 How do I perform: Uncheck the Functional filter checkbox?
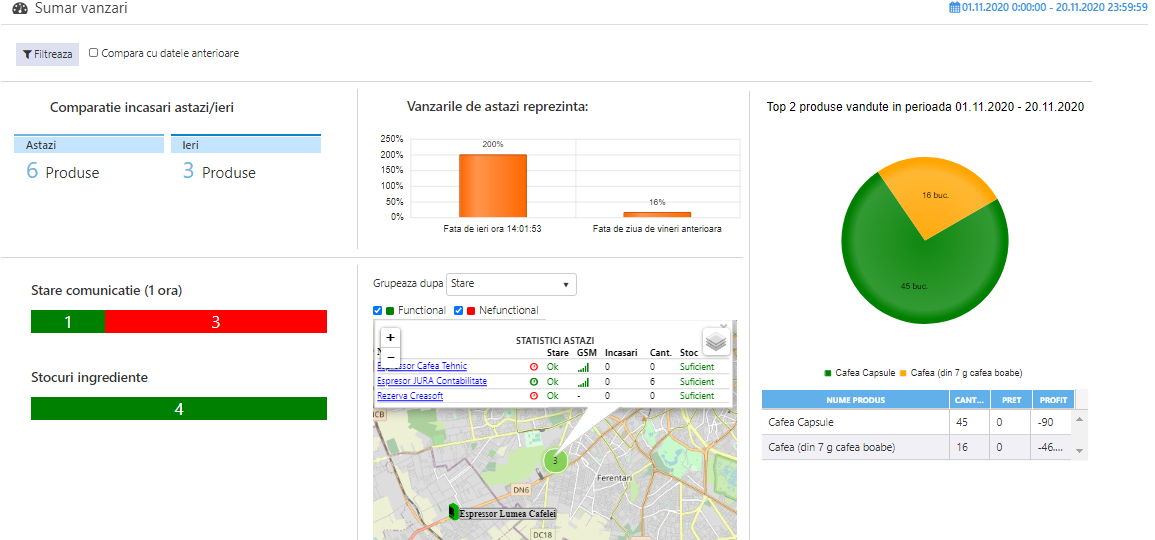tap(378, 310)
